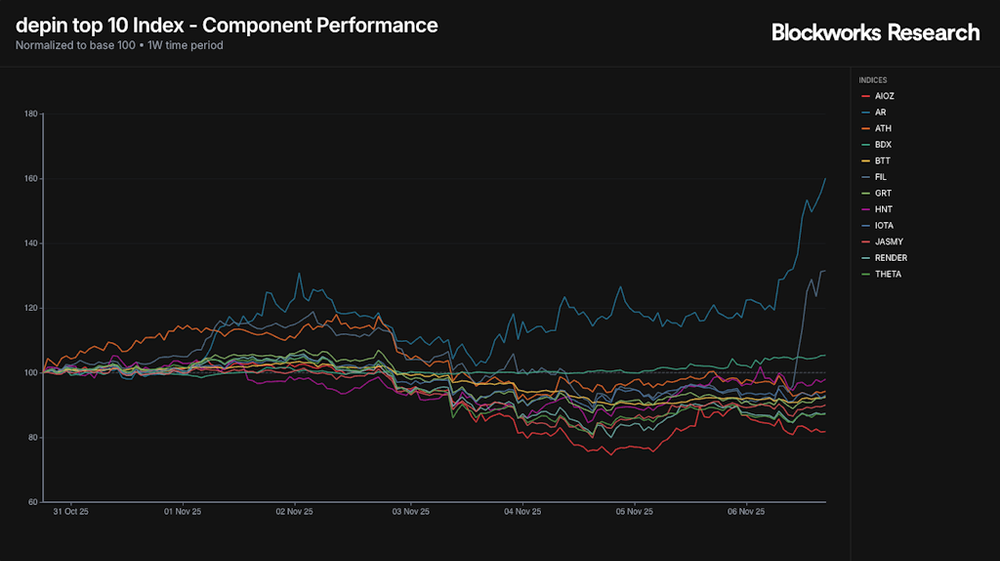The image size is (1000, 561).
Task: Click the FIL legend item
Action: (880, 177)
